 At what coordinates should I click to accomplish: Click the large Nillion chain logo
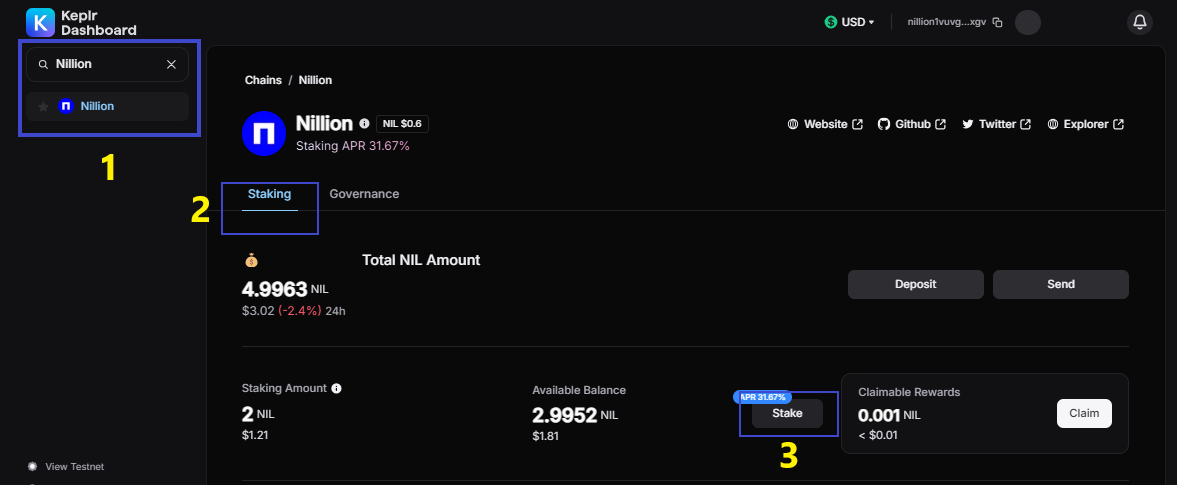[263, 133]
